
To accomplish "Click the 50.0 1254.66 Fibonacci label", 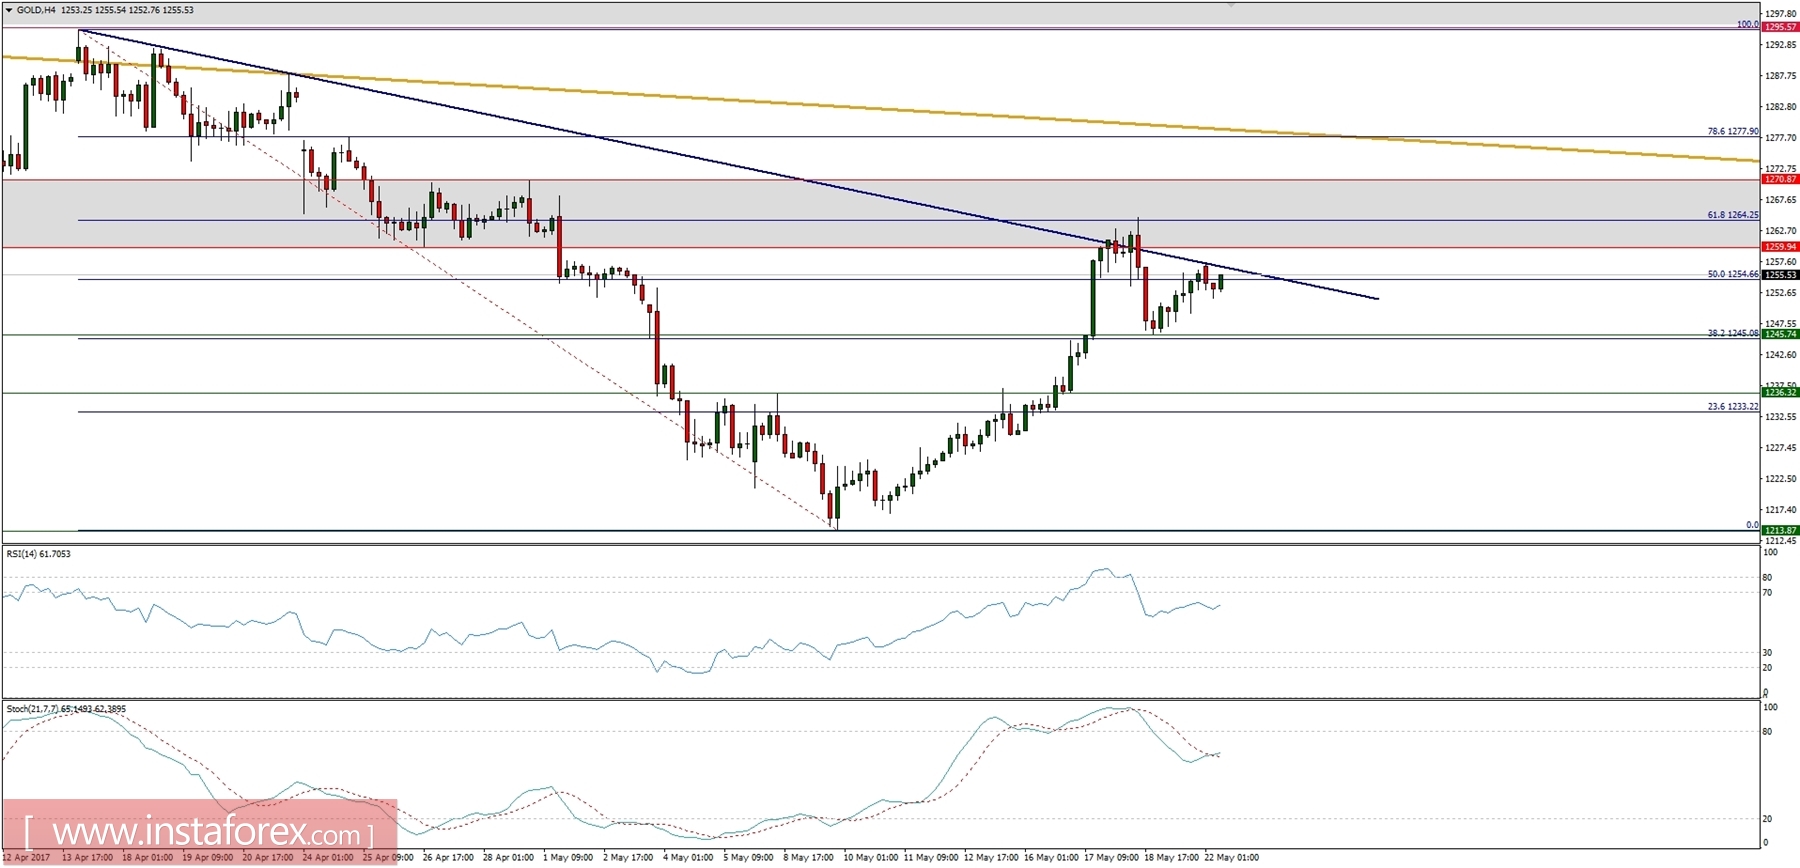I will point(1733,274).
